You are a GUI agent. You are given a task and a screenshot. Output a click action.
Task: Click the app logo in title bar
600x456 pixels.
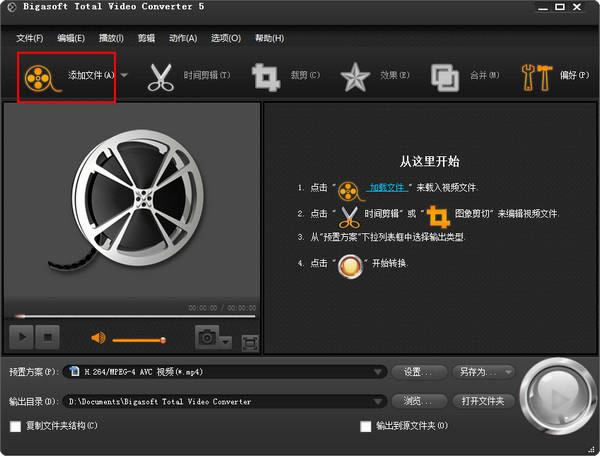pyautogui.click(x=12, y=7)
